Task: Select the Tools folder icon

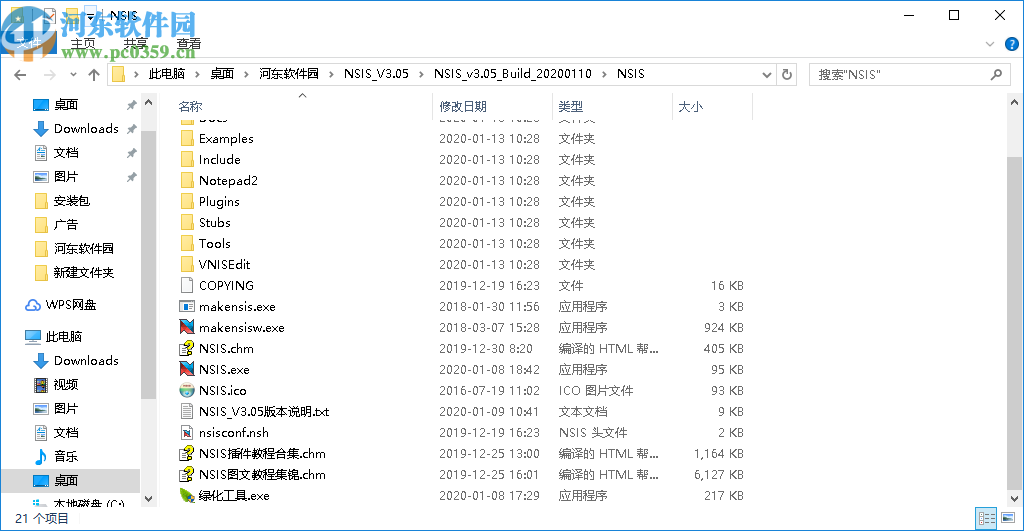Action: (187, 243)
